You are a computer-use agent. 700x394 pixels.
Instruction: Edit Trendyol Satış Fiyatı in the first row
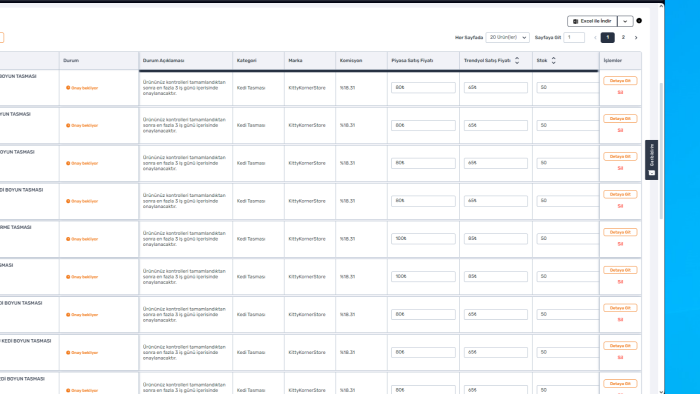496,87
